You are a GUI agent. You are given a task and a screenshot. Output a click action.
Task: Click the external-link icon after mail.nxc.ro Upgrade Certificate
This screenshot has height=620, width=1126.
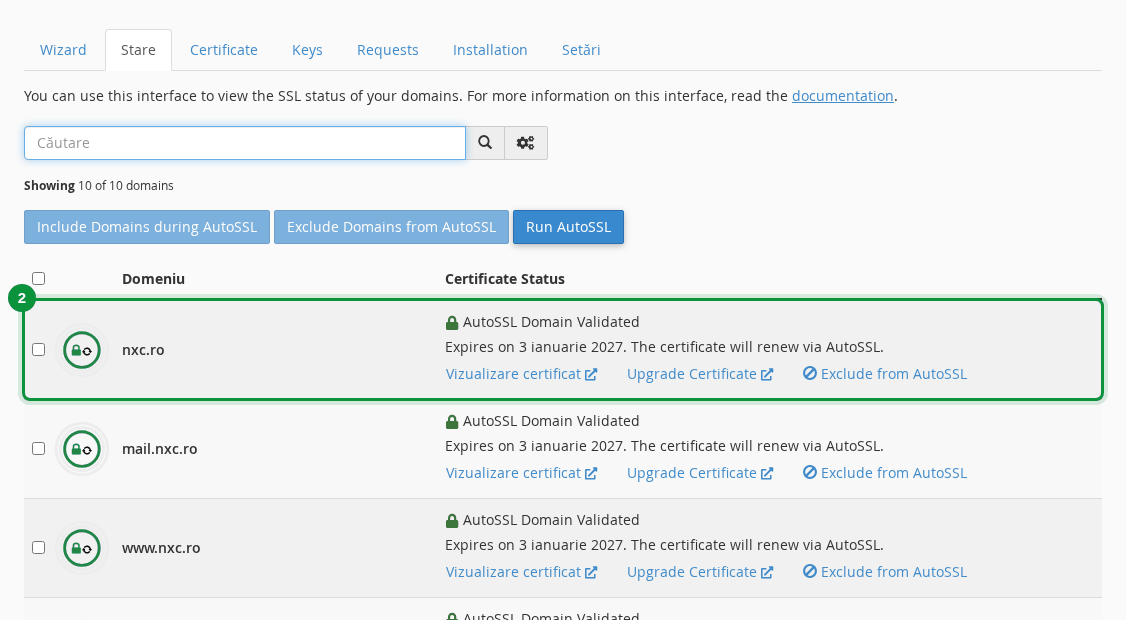767,473
